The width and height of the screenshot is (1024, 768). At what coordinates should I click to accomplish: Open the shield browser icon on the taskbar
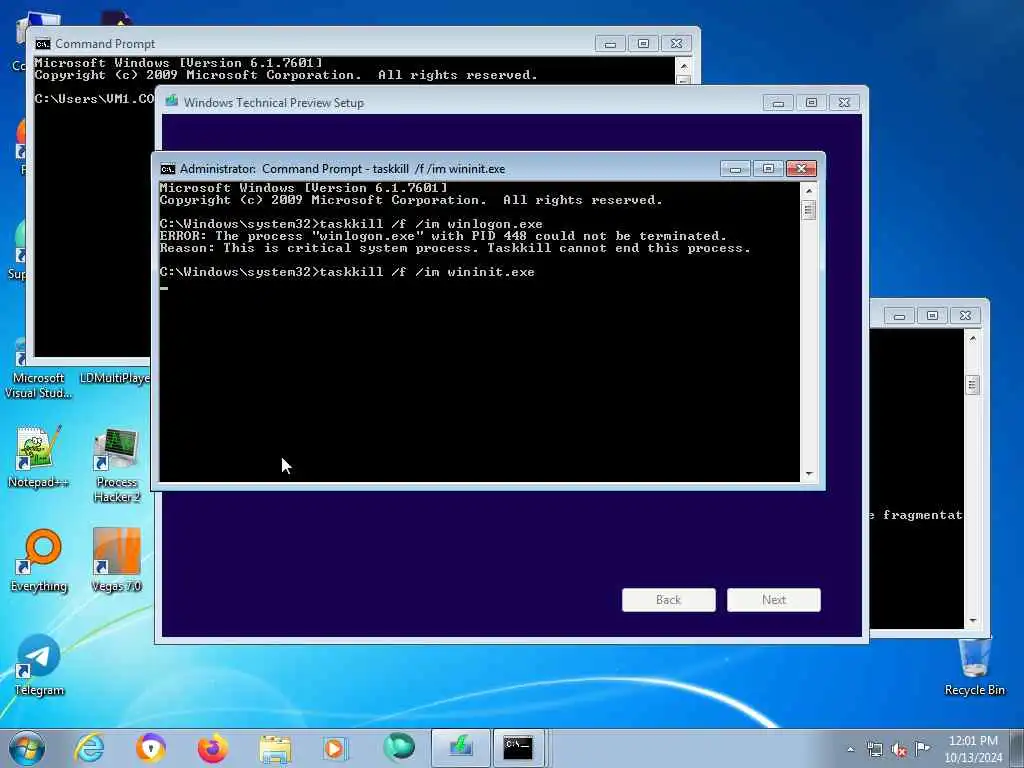(x=151, y=748)
